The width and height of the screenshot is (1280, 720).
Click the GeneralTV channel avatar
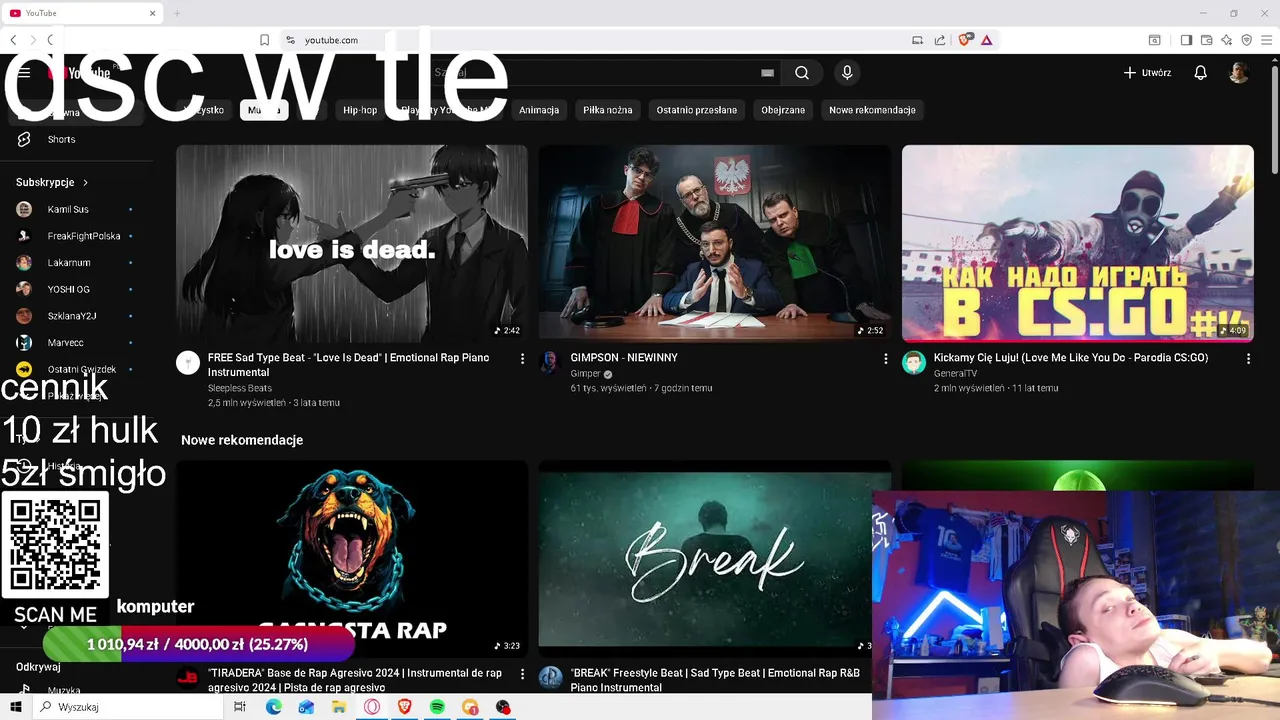(914, 362)
